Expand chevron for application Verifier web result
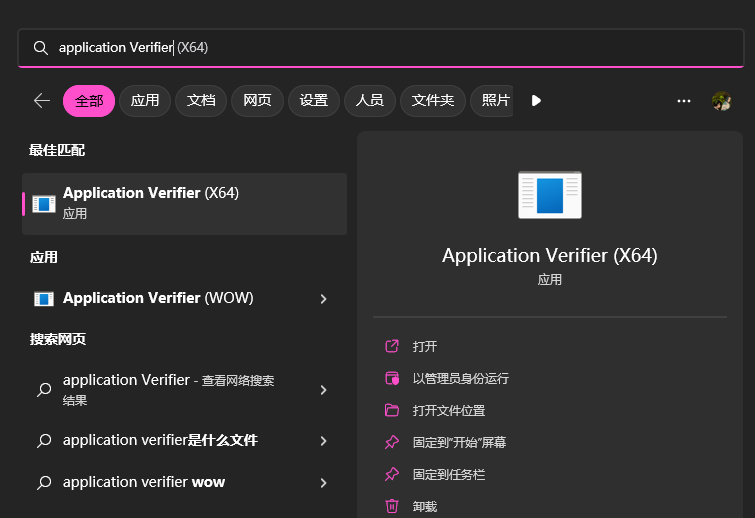Screen dimensions: 755x518 click(x=324, y=390)
